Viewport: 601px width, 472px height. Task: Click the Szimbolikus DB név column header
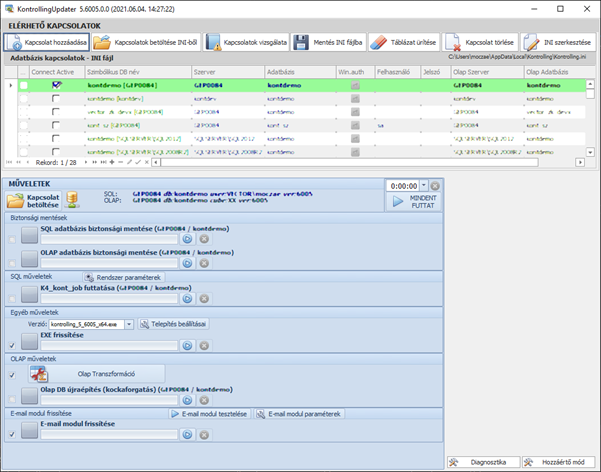pos(120,73)
